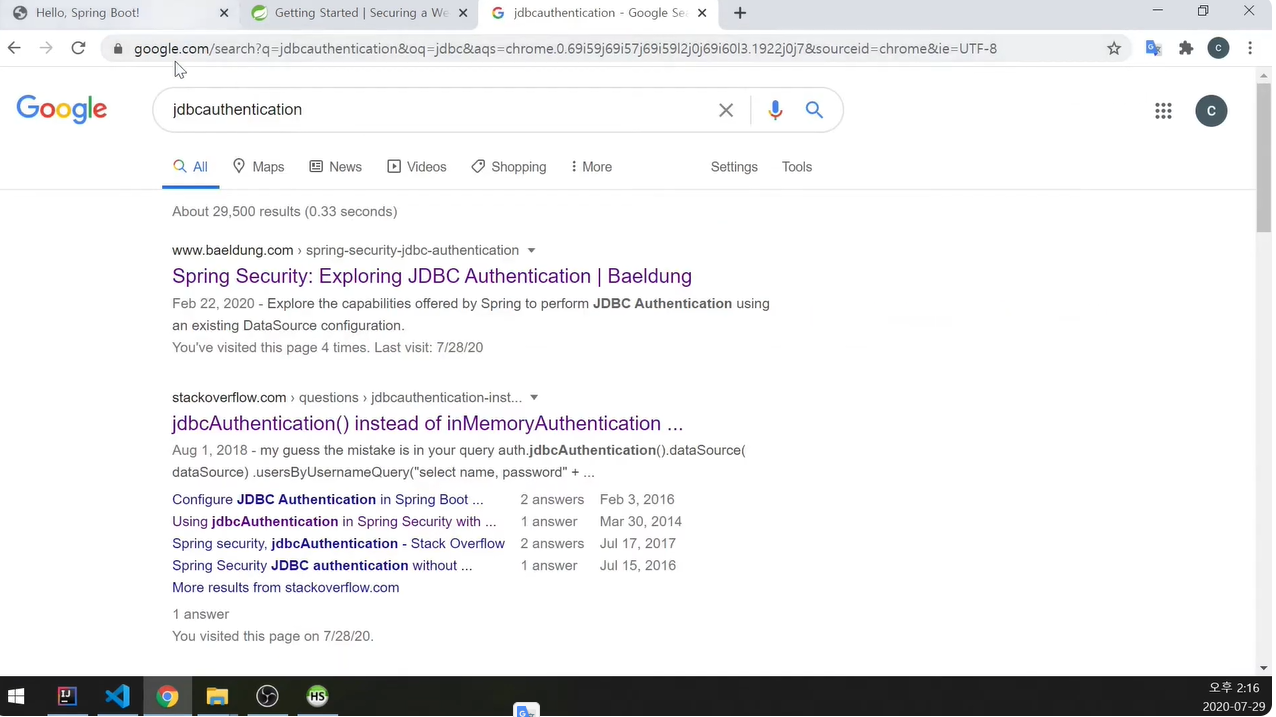Open Maps search results
1276x717 pixels.
(x=258, y=167)
